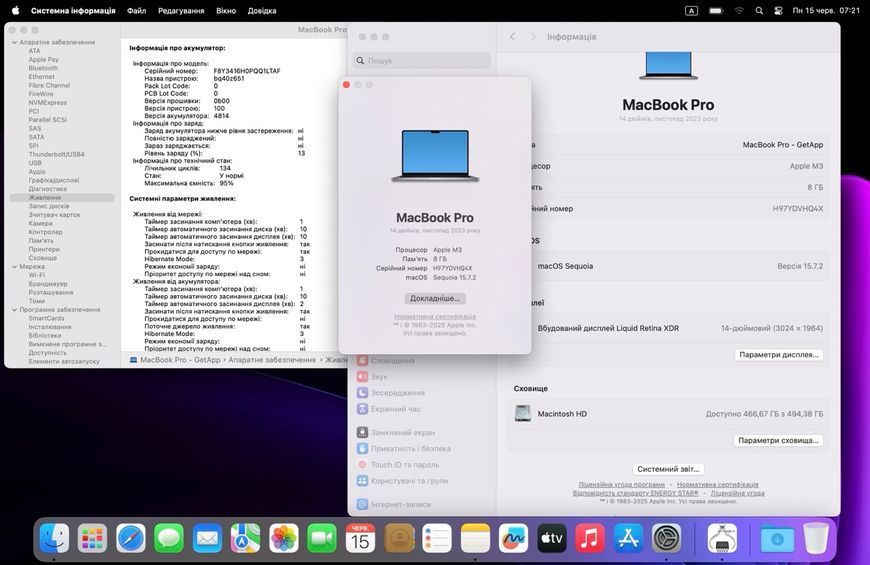Click the keyboard input source indicator

(x=691, y=11)
